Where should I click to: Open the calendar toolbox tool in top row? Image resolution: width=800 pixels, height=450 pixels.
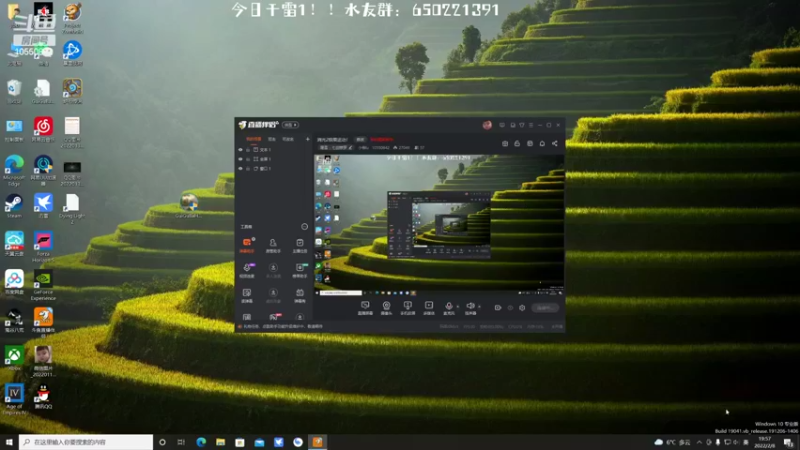[x=299, y=245]
